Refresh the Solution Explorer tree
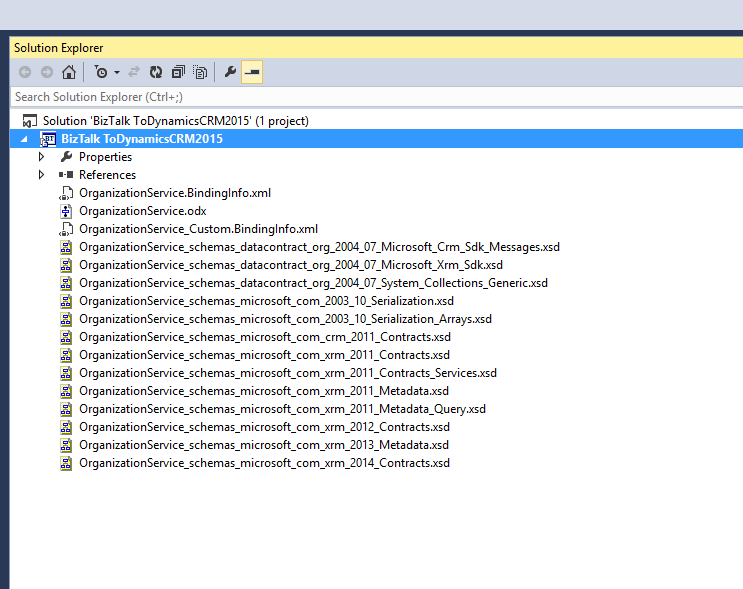 tap(156, 72)
